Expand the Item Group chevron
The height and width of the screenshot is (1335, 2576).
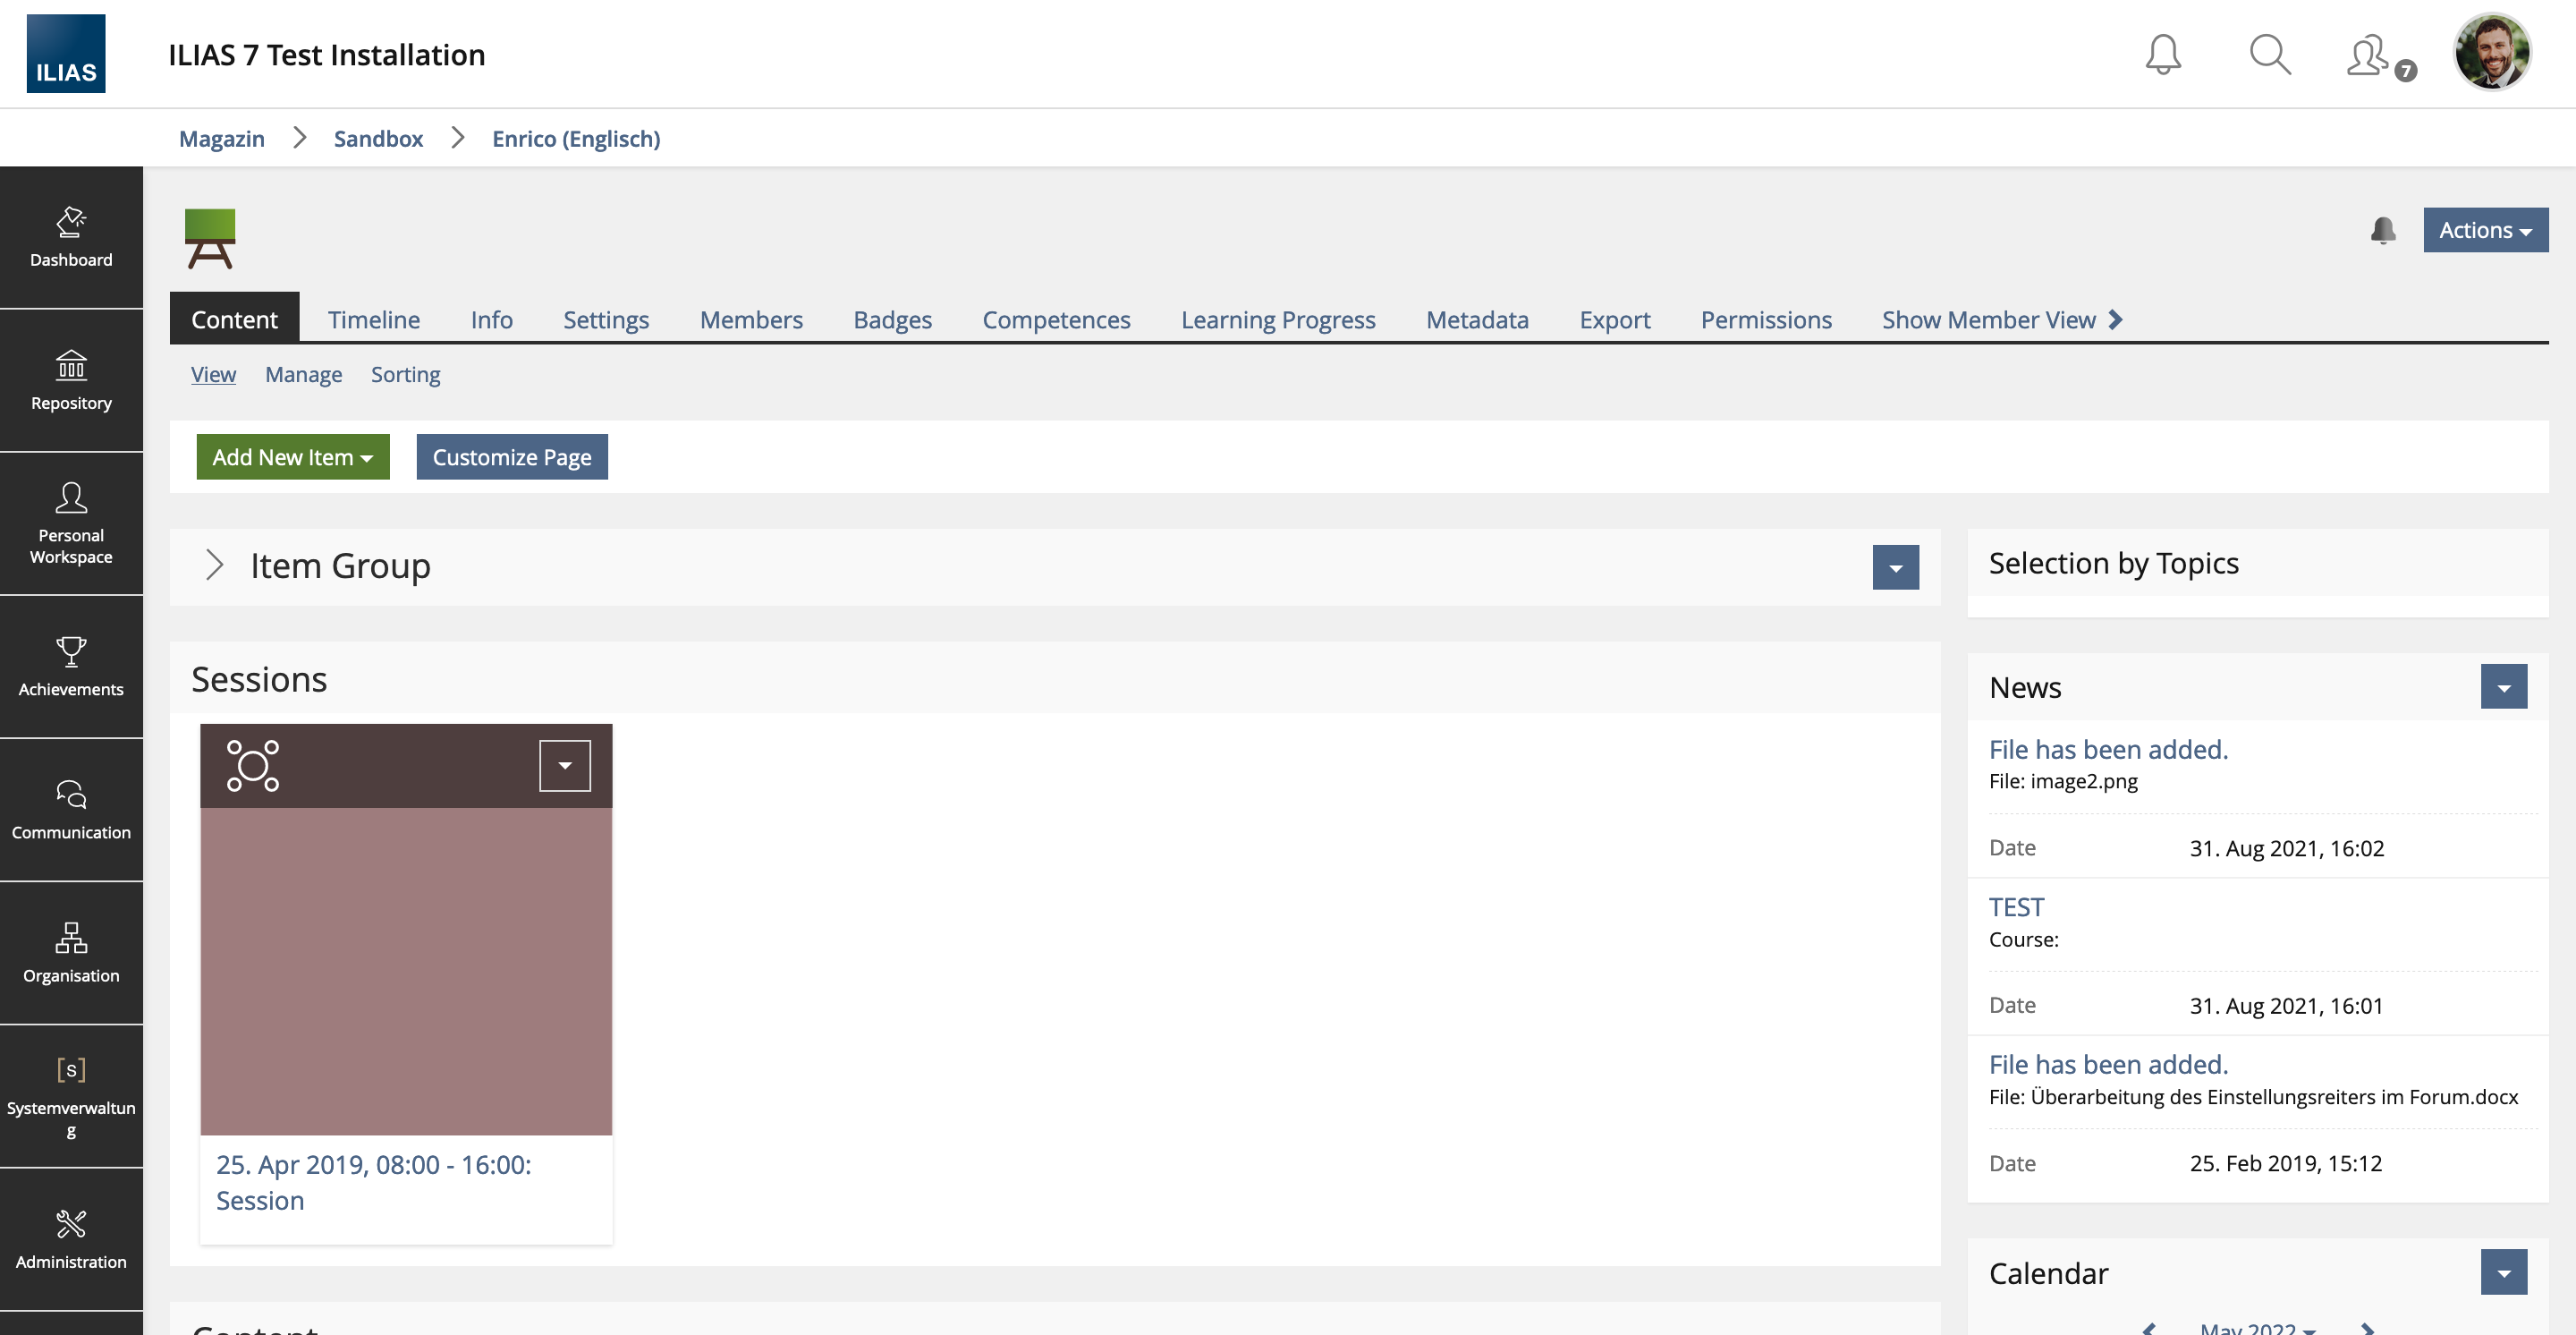point(214,565)
